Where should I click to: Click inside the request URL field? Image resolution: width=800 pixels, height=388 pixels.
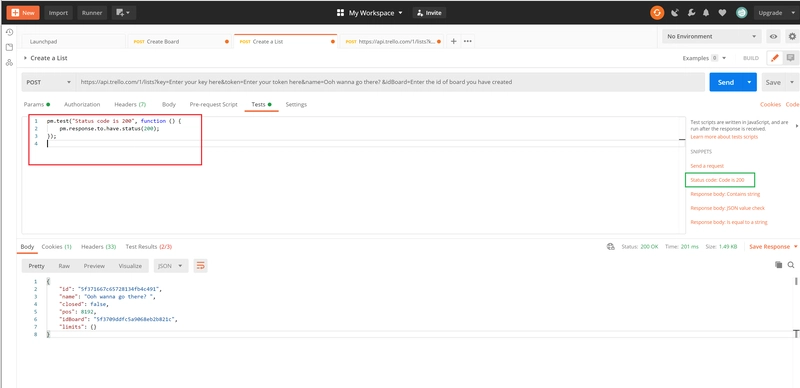click(391, 82)
